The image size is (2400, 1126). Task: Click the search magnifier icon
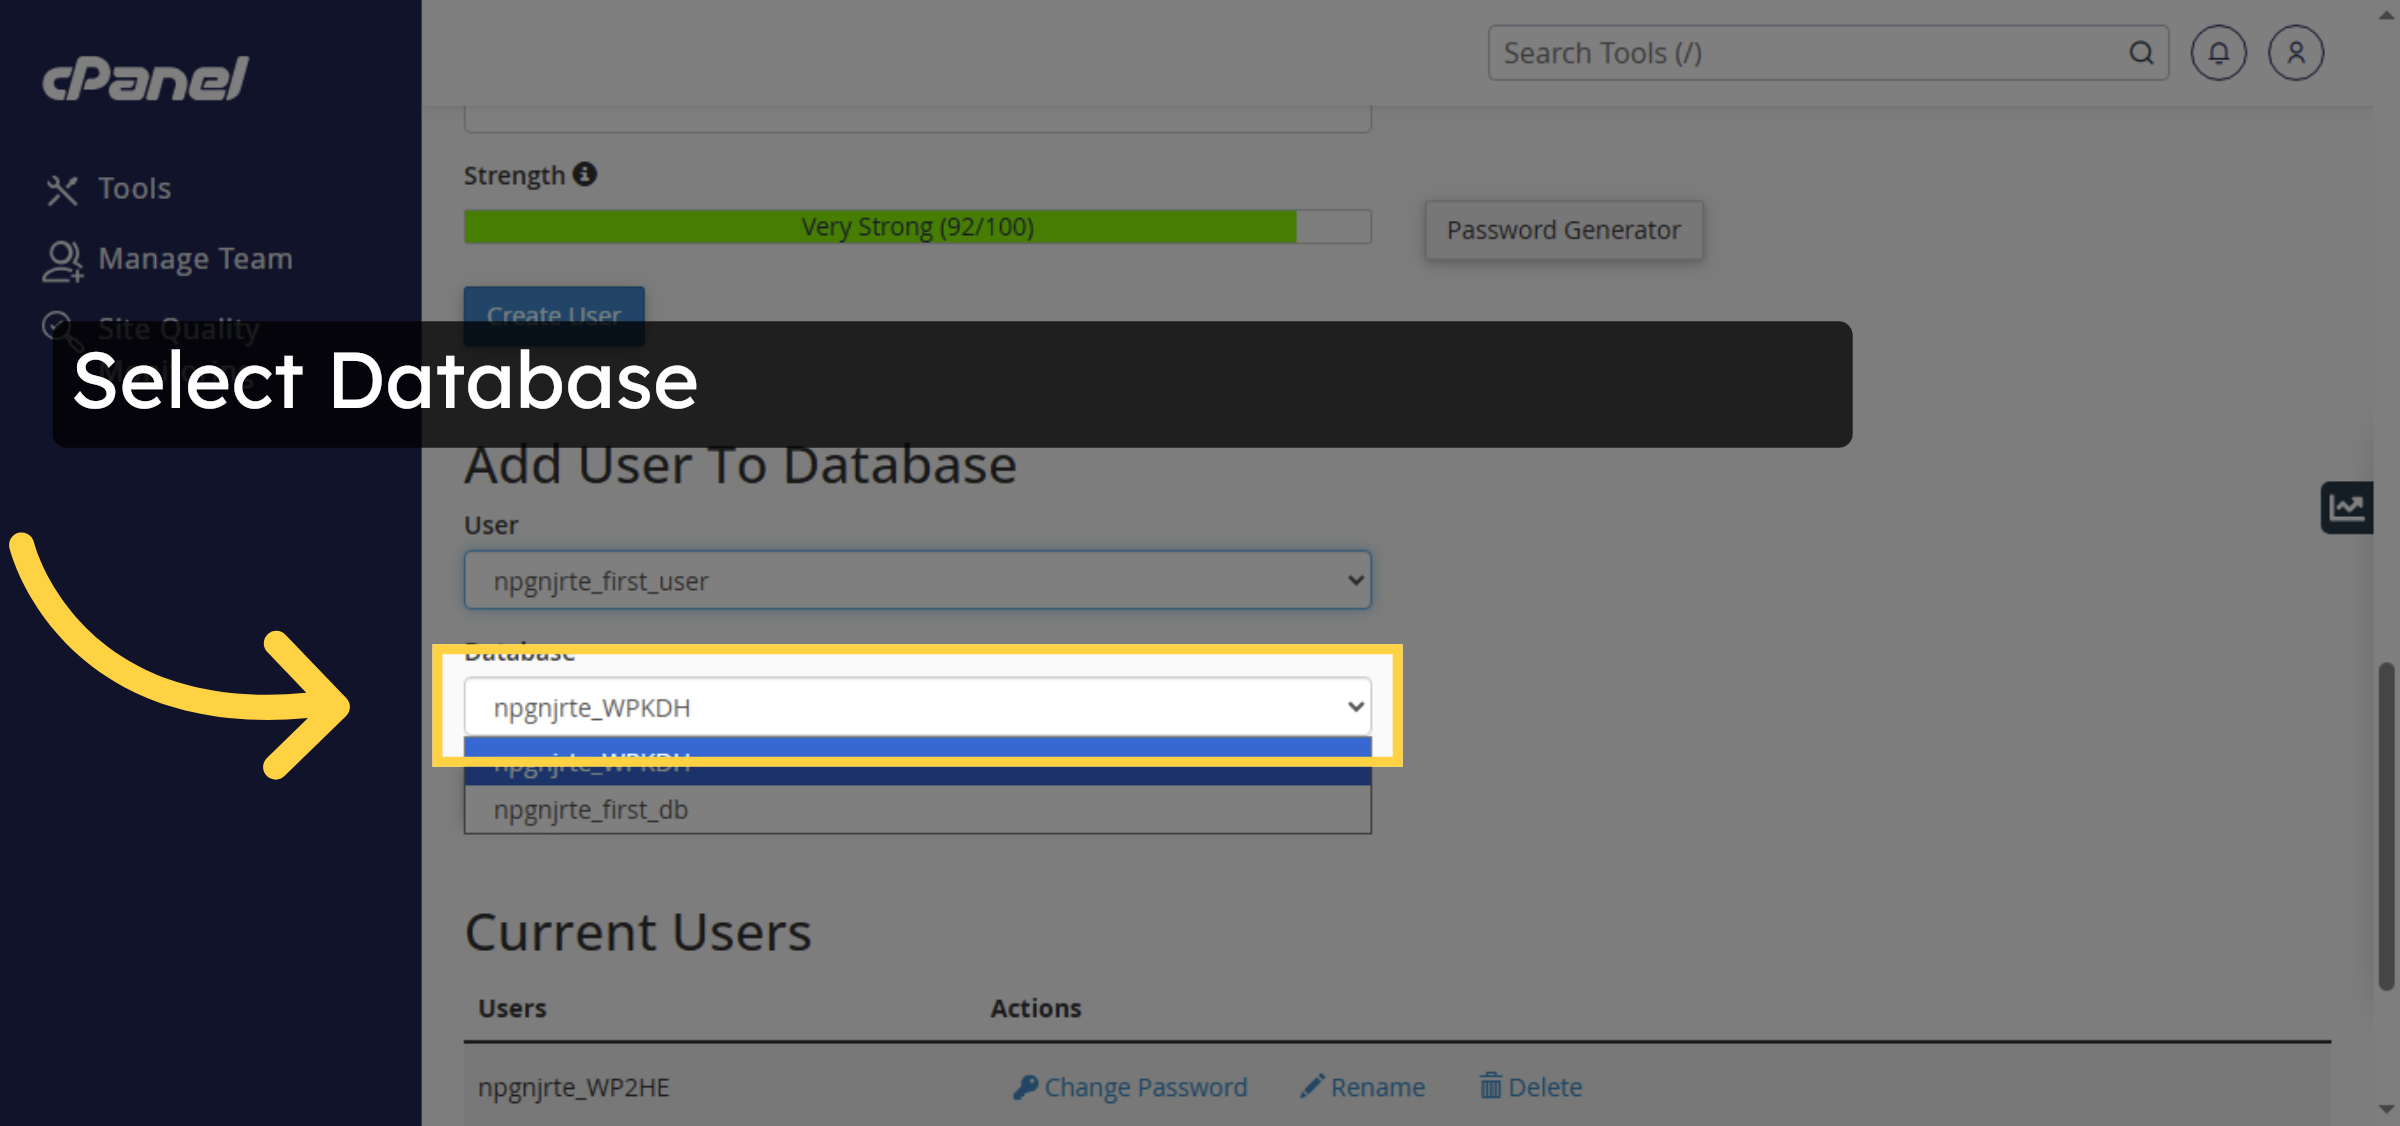point(2141,52)
